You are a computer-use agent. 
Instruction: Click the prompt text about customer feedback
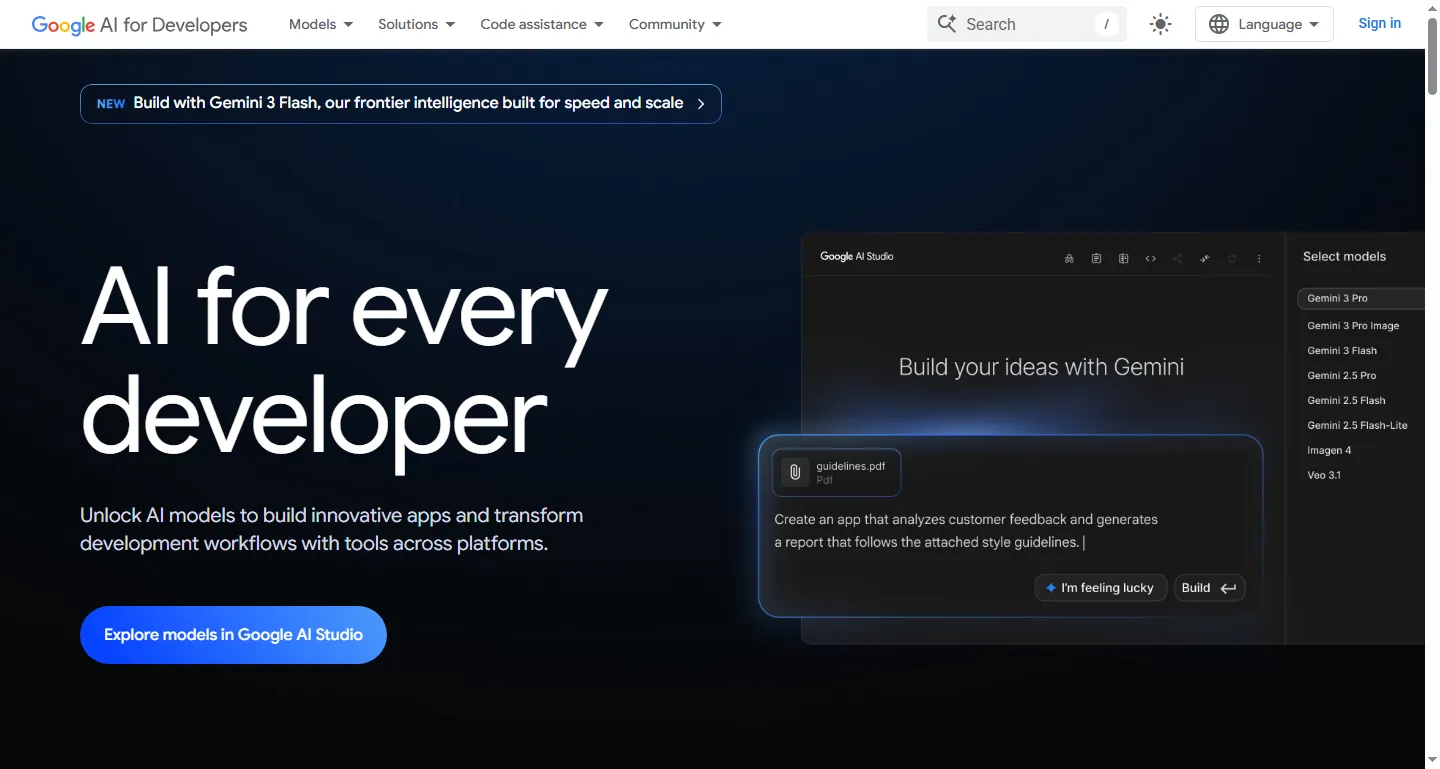(x=966, y=531)
